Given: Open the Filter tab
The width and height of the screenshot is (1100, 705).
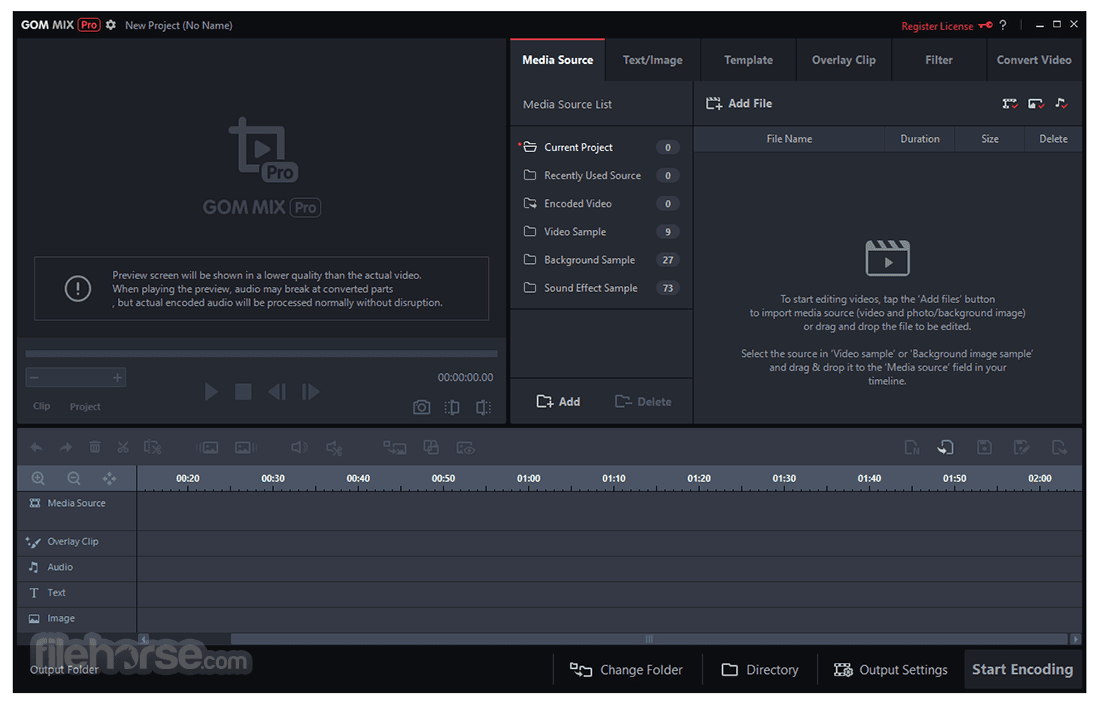Looking at the screenshot, I should (x=939, y=60).
